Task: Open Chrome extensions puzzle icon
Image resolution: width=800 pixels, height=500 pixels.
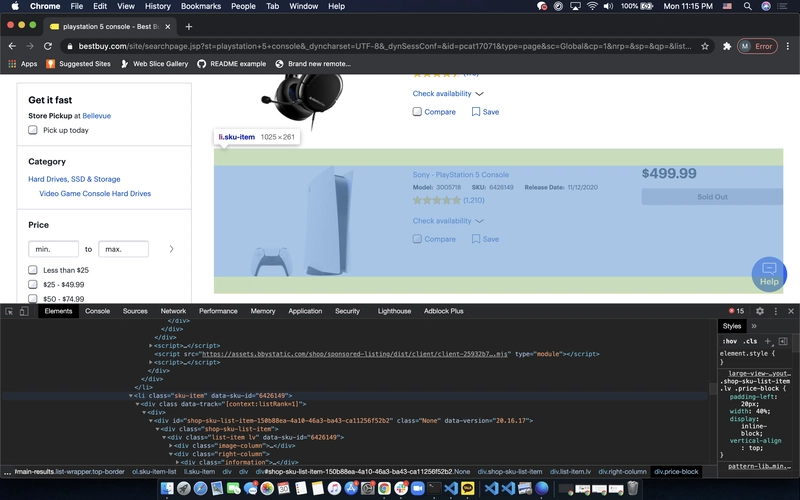Action: (x=727, y=46)
